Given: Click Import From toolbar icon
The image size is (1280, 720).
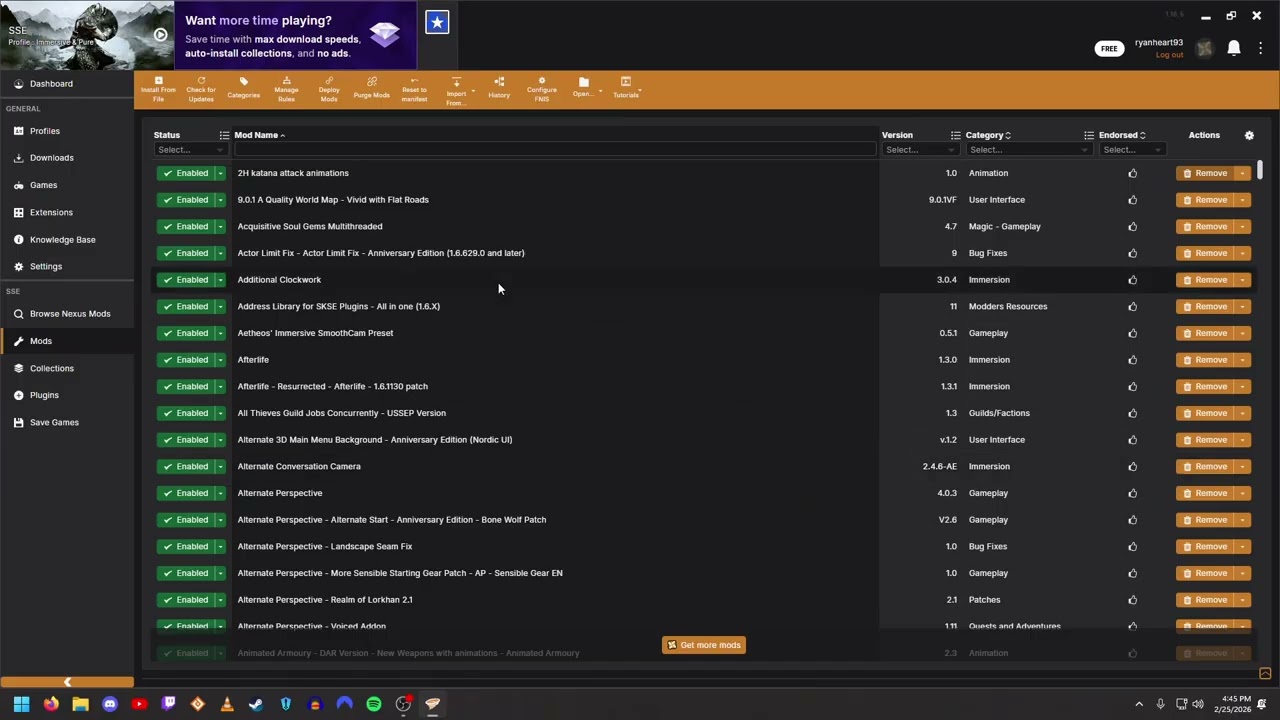Looking at the screenshot, I should tap(456, 81).
